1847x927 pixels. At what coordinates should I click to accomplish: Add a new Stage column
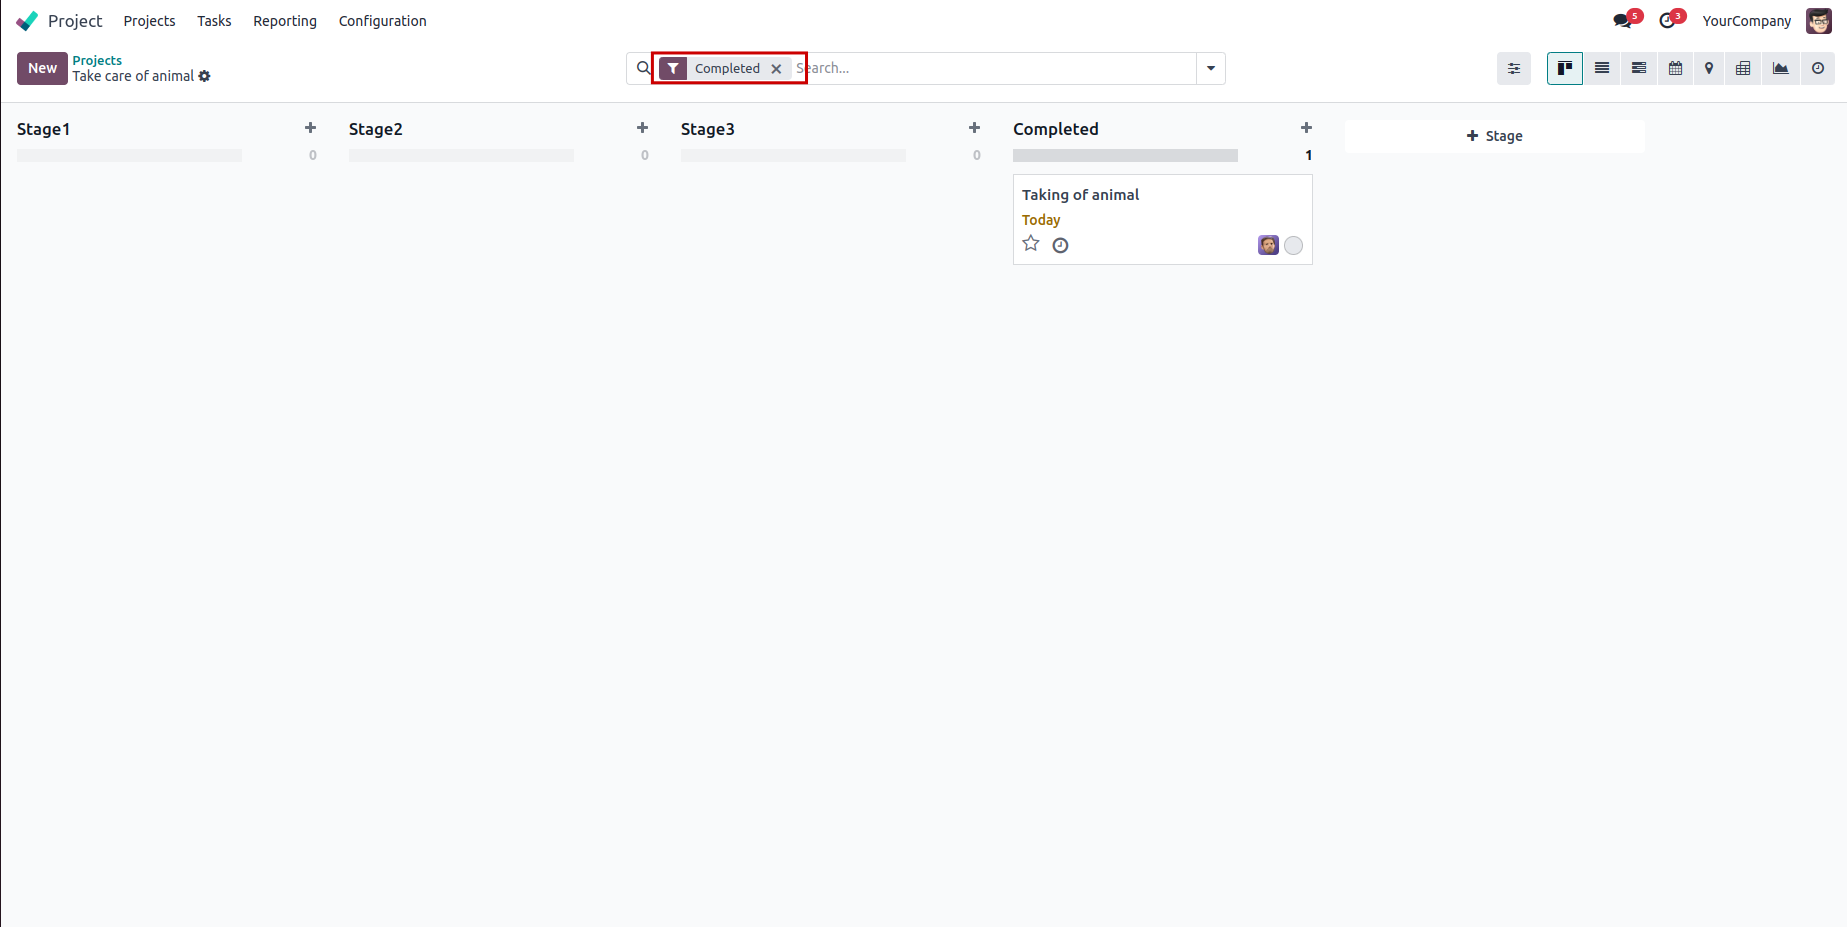(x=1494, y=136)
